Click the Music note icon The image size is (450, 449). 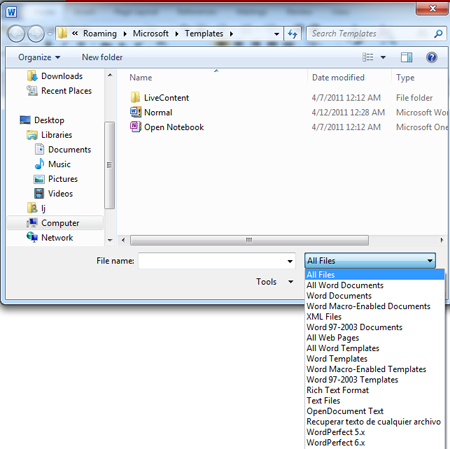coord(39,164)
